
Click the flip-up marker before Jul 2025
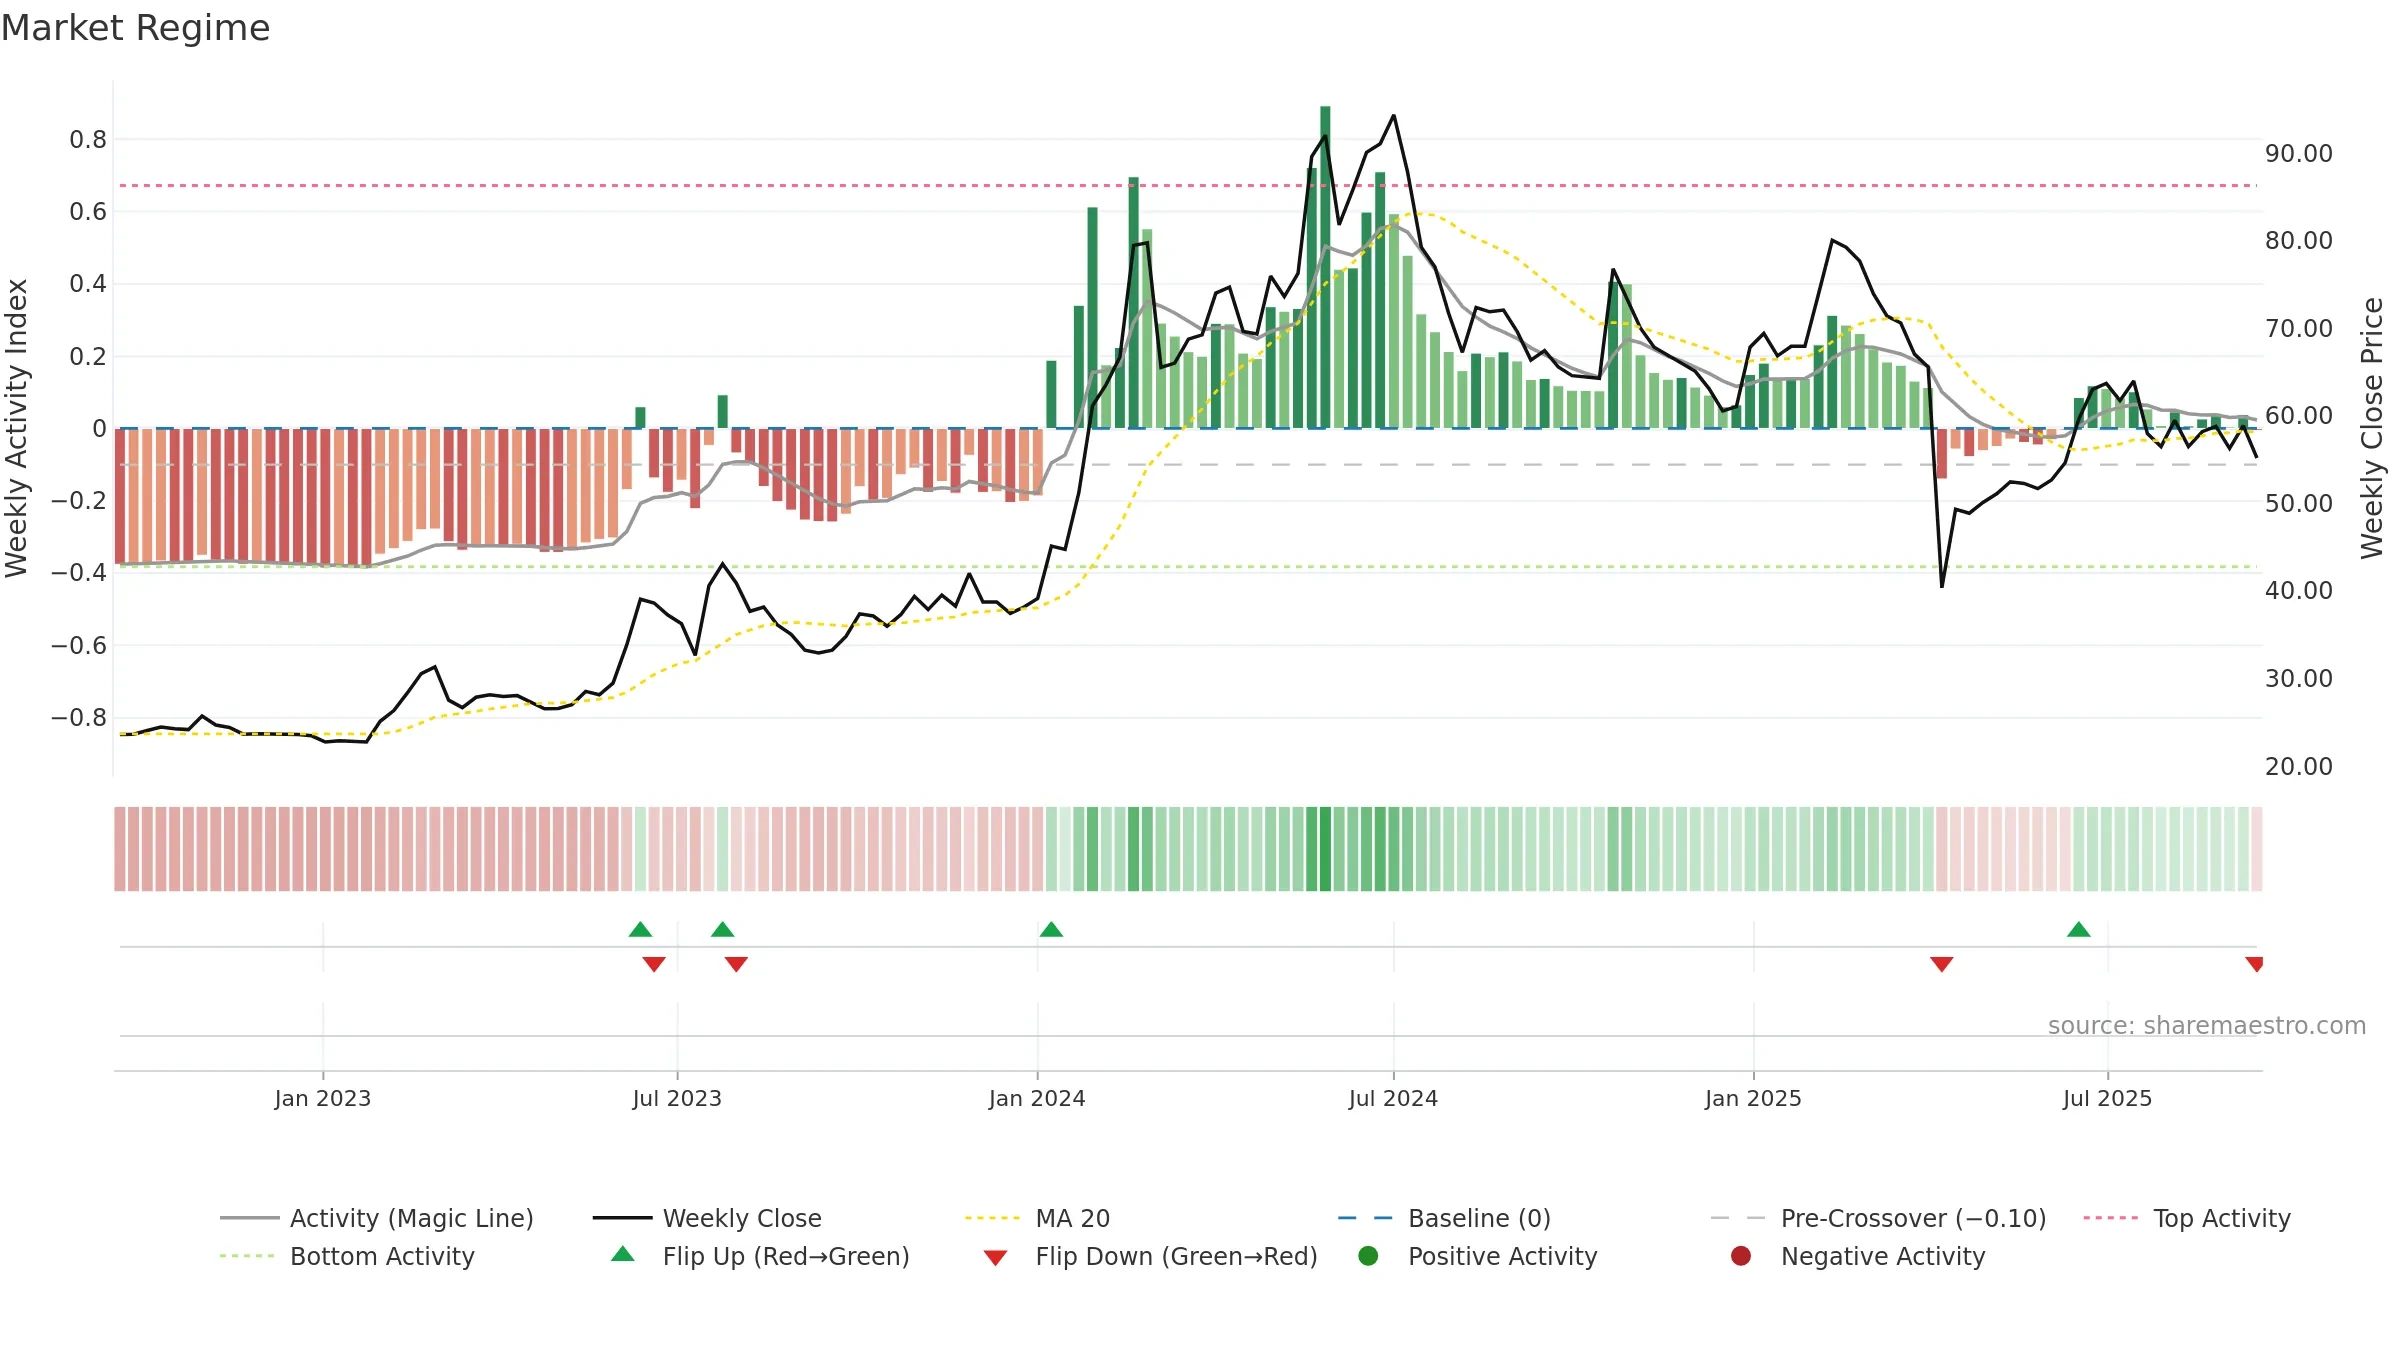[x=2079, y=930]
